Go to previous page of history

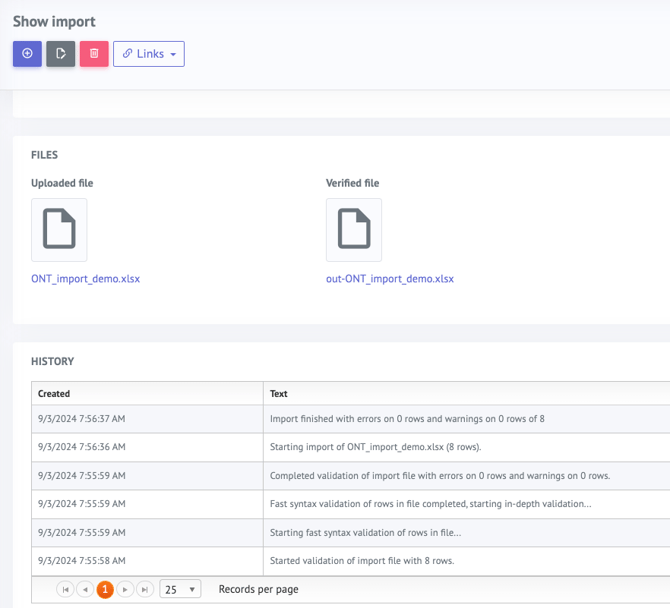point(85,590)
